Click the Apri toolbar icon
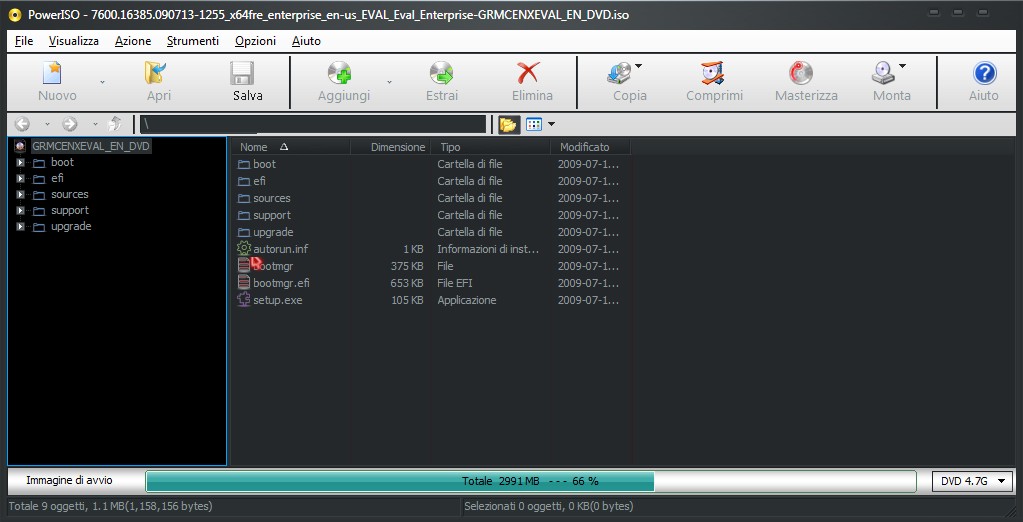This screenshot has height=522, width=1023. [x=156, y=72]
